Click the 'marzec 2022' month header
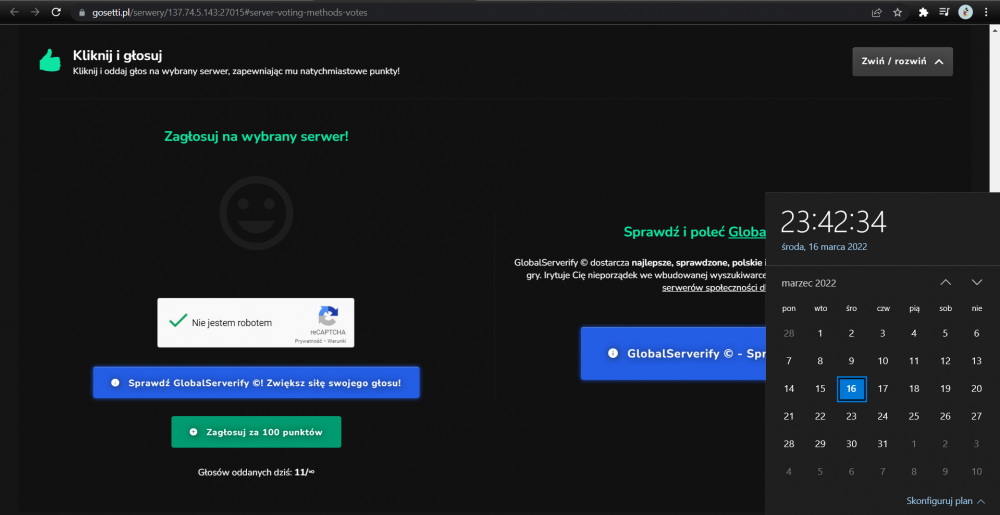The image size is (1000, 515). pos(808,283)
